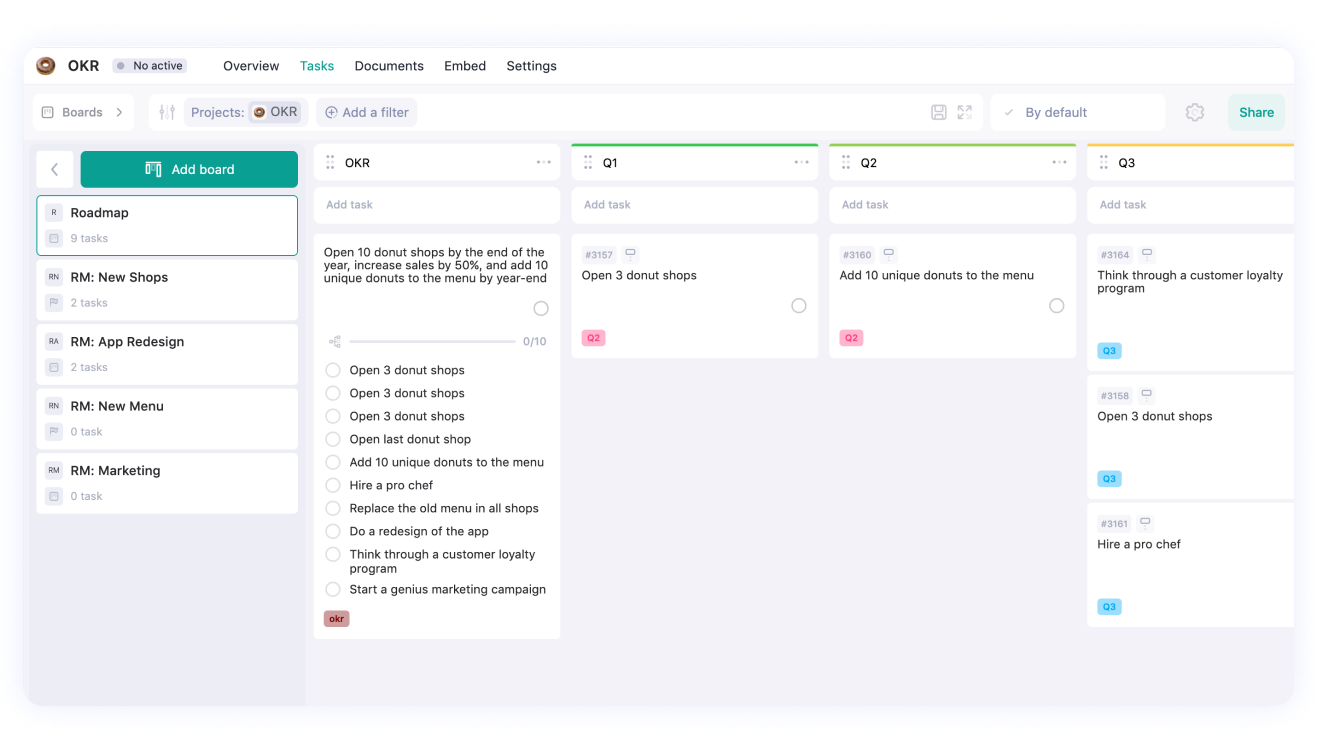The width and height of the screenshot is (1317, 752).
Task: Click flag icon under RM: New Shops
Action: pos(54,303)
